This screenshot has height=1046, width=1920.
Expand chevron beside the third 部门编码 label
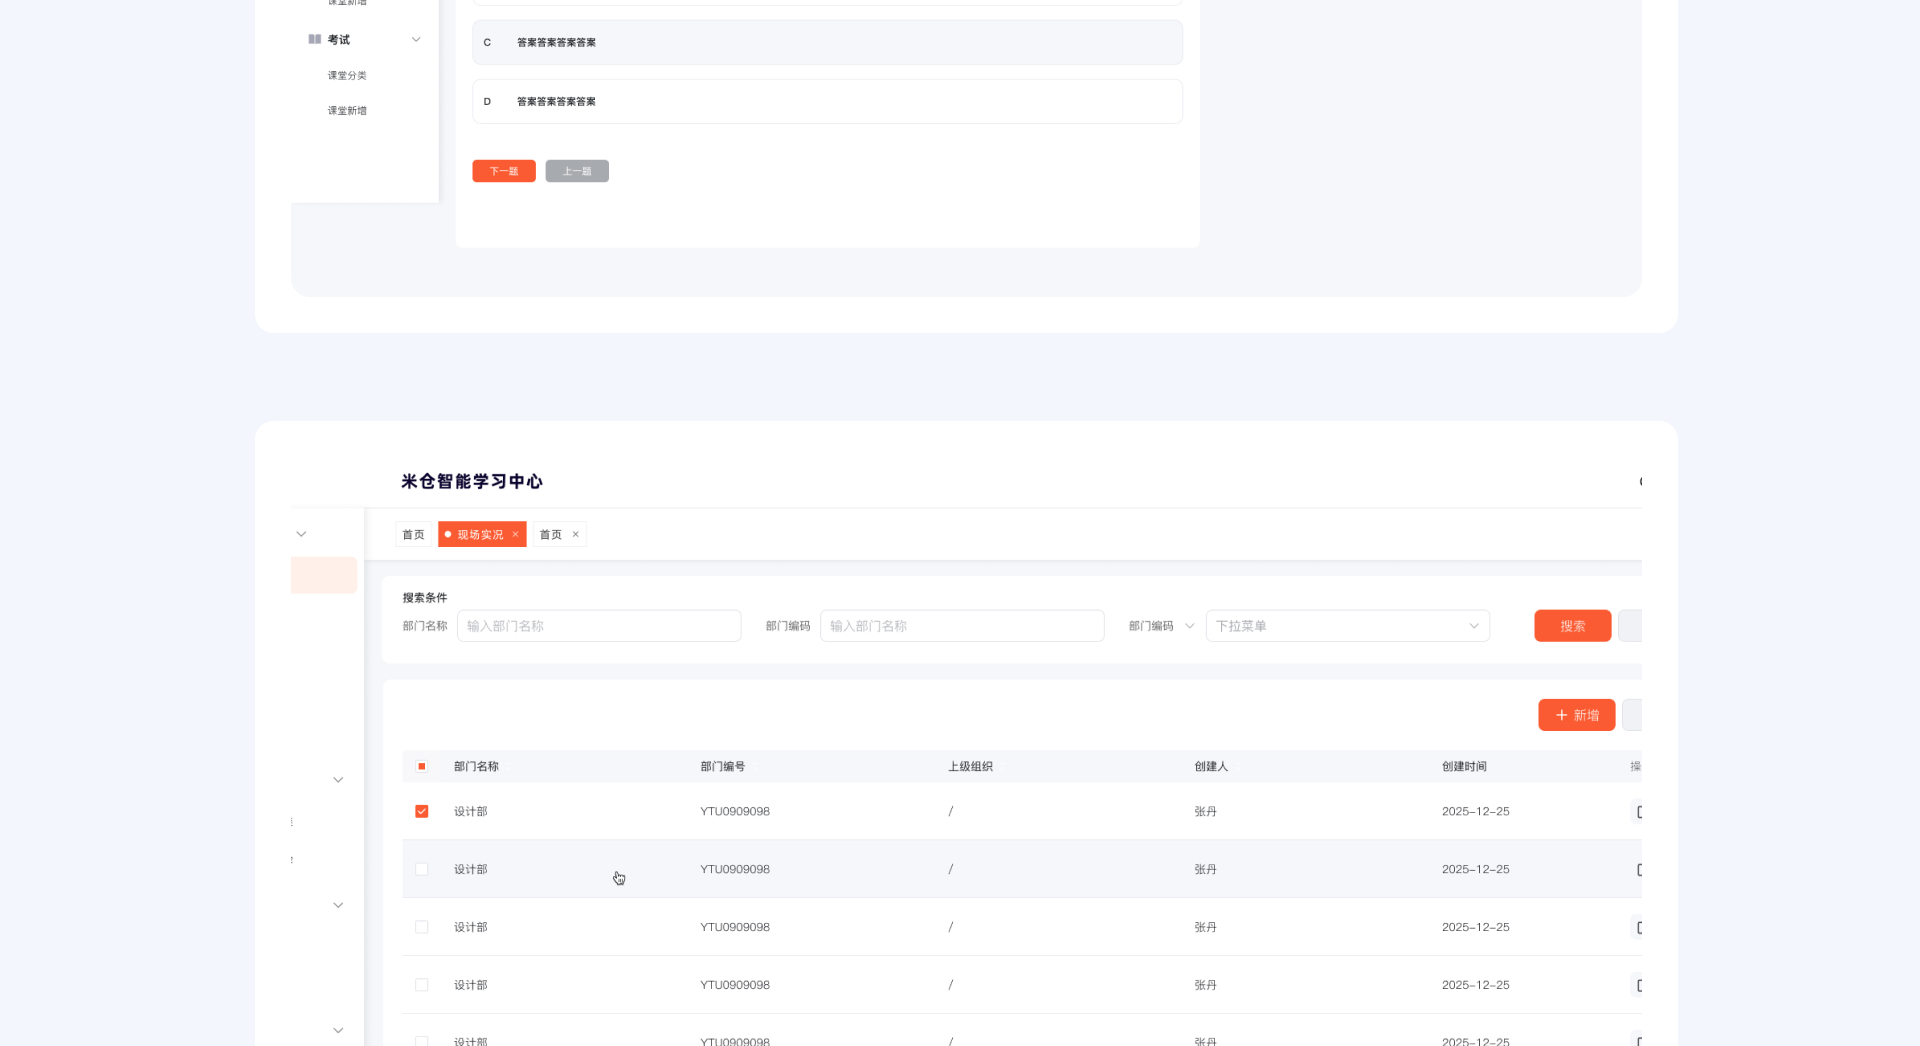[x=1190, y=626]
